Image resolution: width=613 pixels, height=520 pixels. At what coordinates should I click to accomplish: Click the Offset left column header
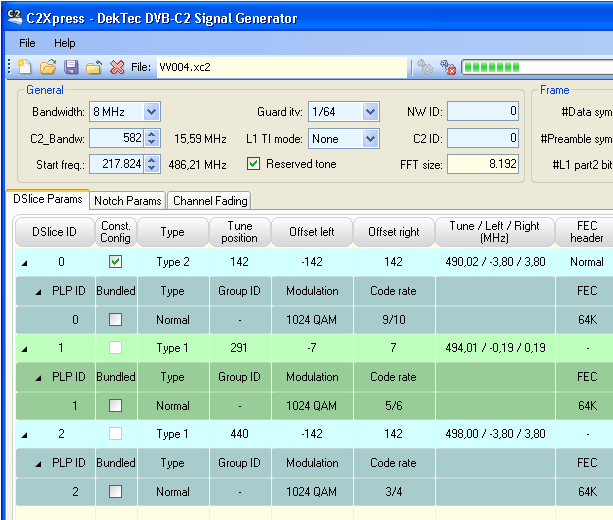coord(312,232)
